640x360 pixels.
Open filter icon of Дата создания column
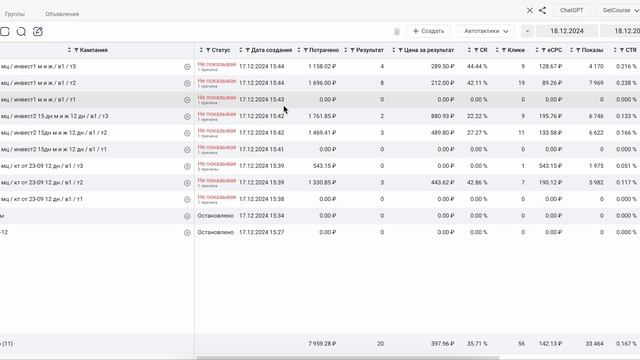click(247, 50)
